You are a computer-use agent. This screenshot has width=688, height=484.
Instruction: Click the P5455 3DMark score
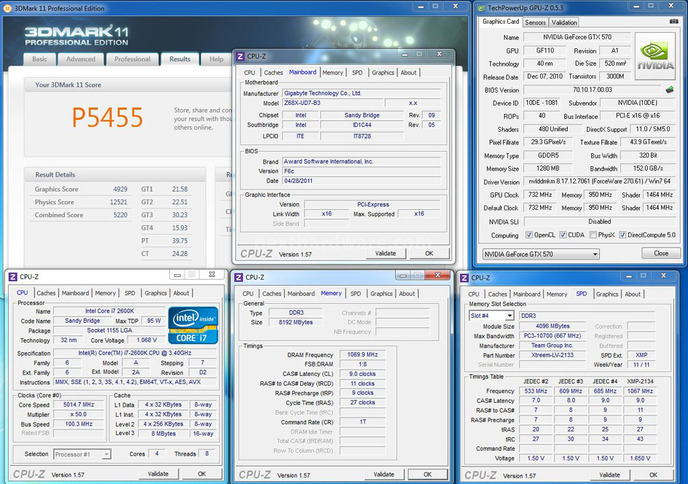tap(108, 117)
